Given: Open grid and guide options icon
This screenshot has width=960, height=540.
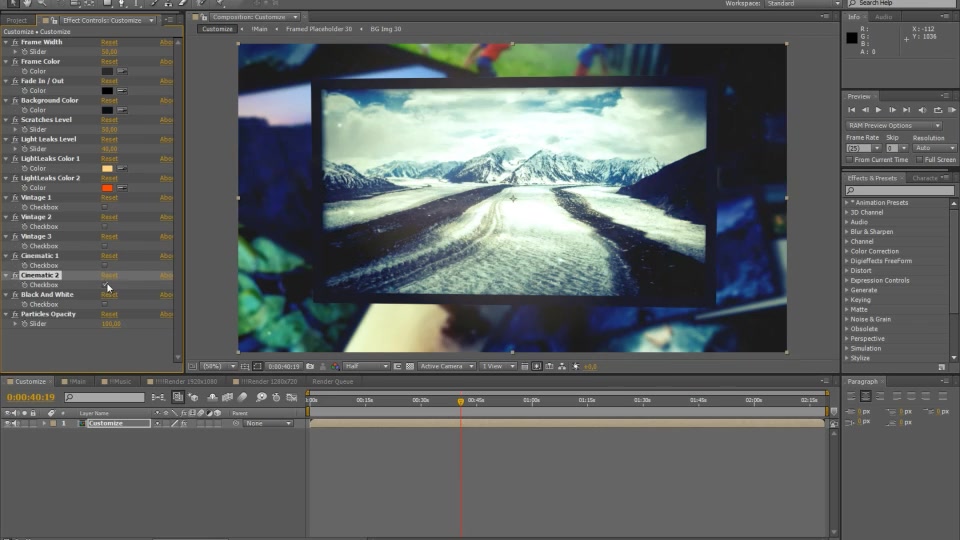Looking at the screenshot, I should [245, 366].
